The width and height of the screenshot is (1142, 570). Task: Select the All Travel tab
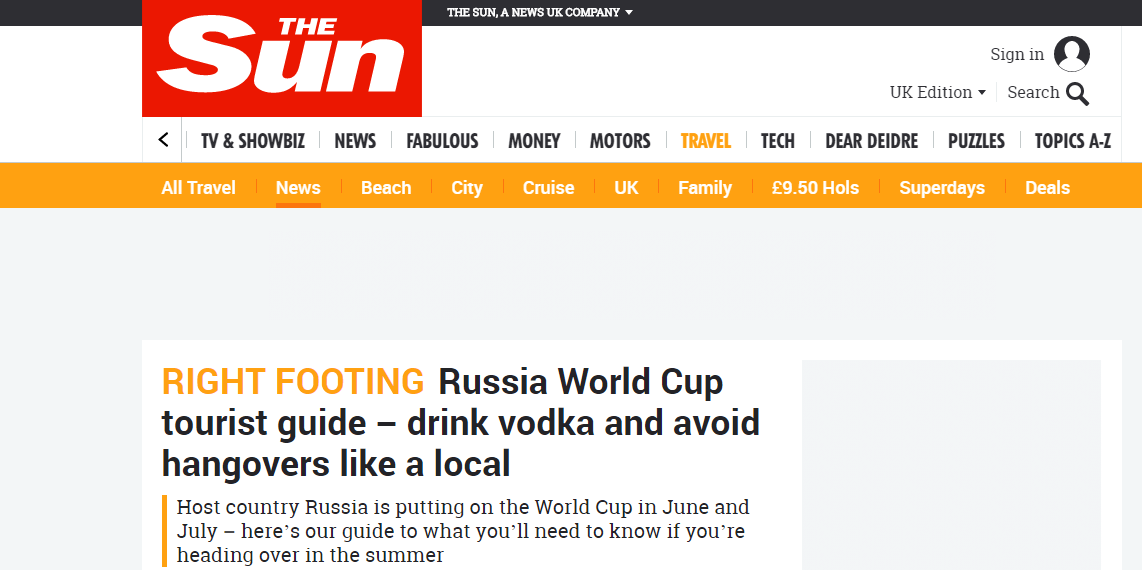[x=198, y=188]
